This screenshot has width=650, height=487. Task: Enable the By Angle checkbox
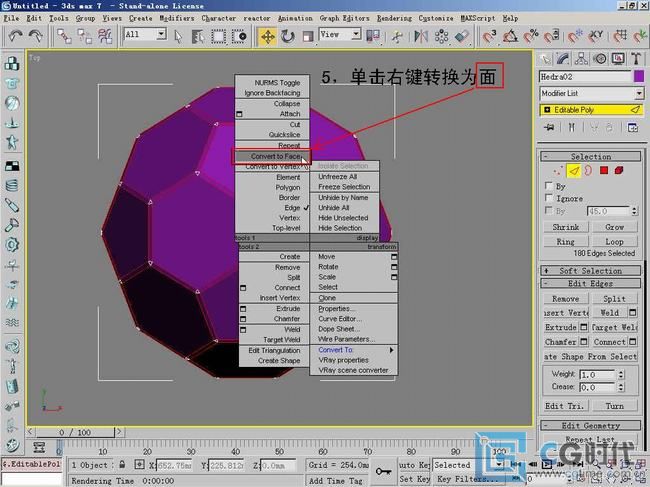(x=548, y=211)
